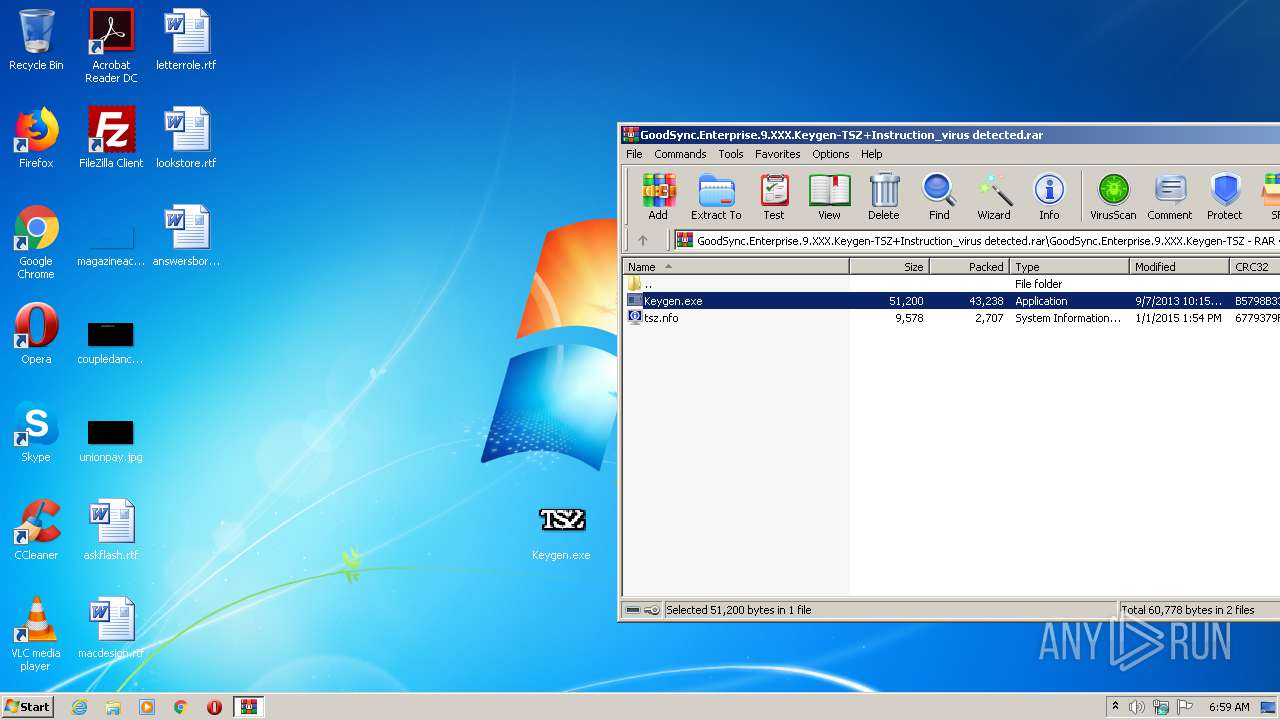Select Keygen.exe in the archive list
1280x720 pixels.
(x=951, y=301)
